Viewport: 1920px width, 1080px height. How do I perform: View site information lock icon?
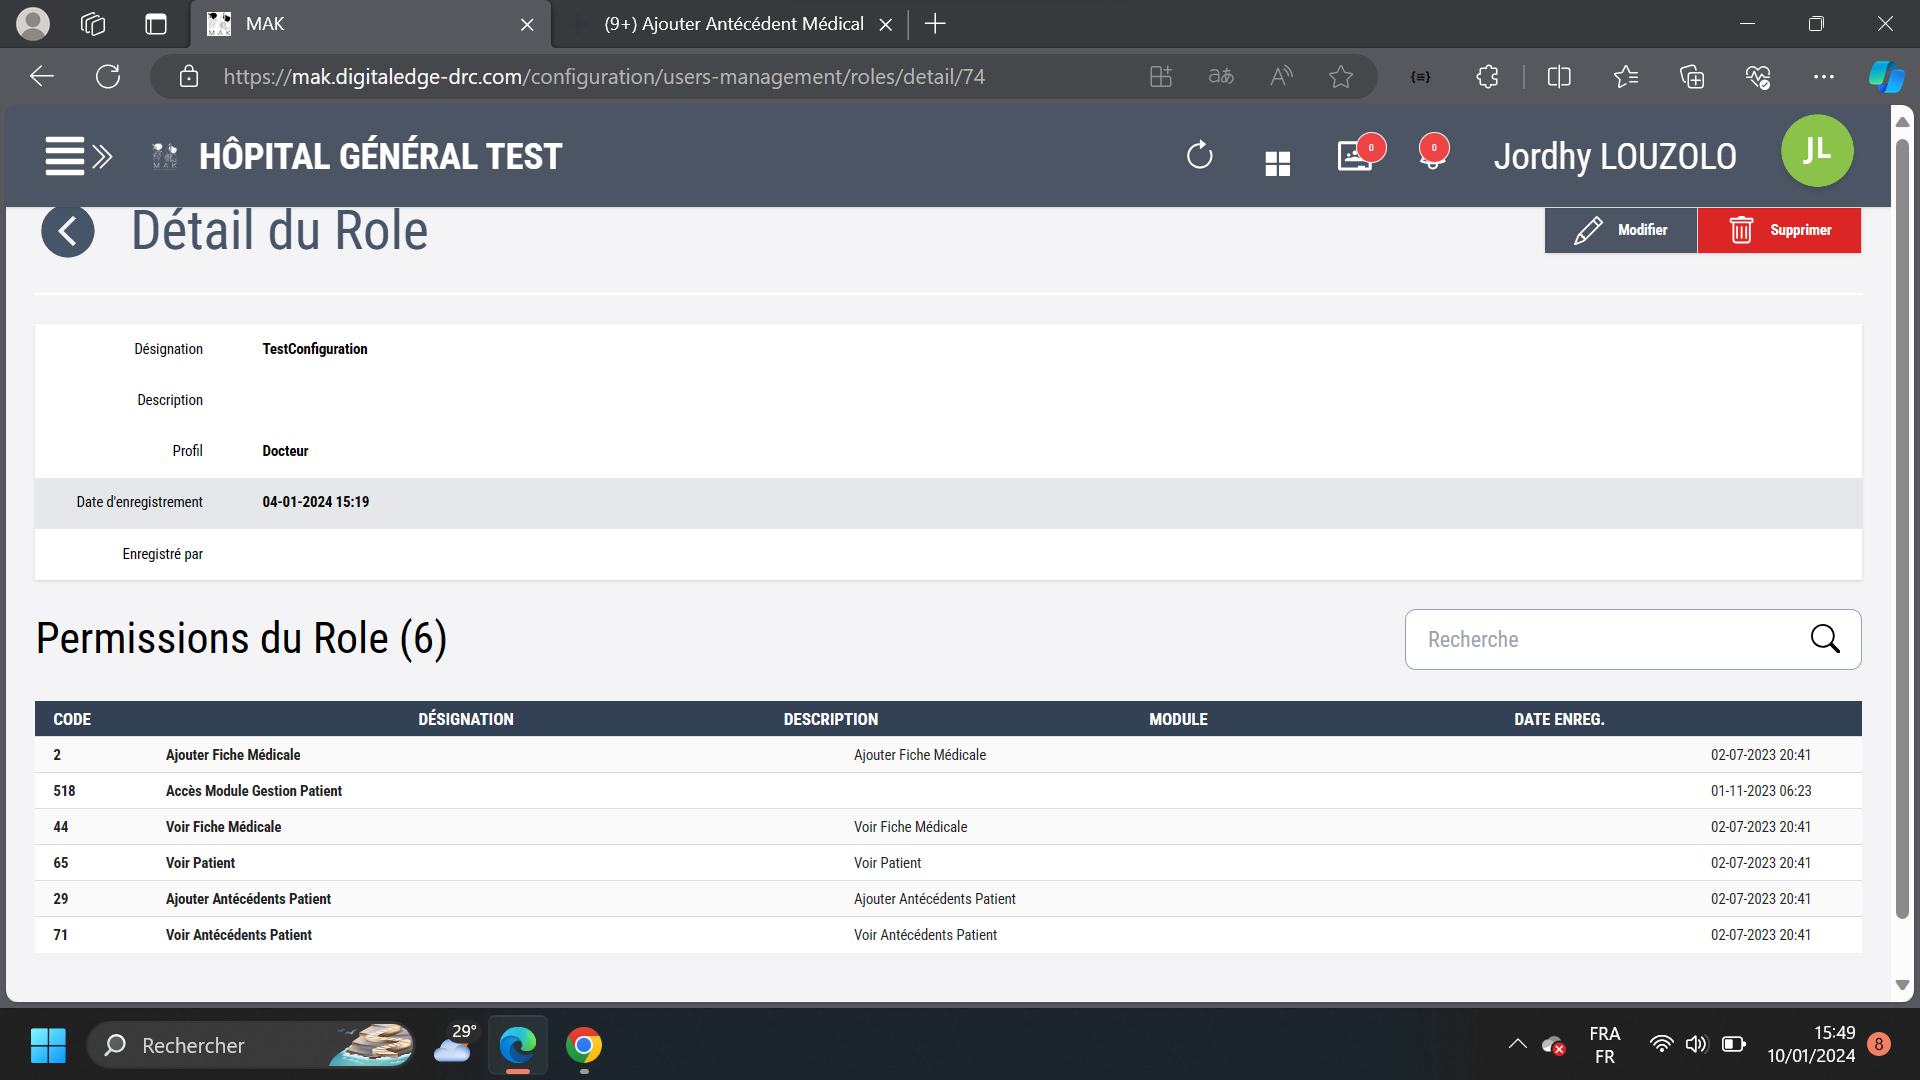[x=189, y=77]
